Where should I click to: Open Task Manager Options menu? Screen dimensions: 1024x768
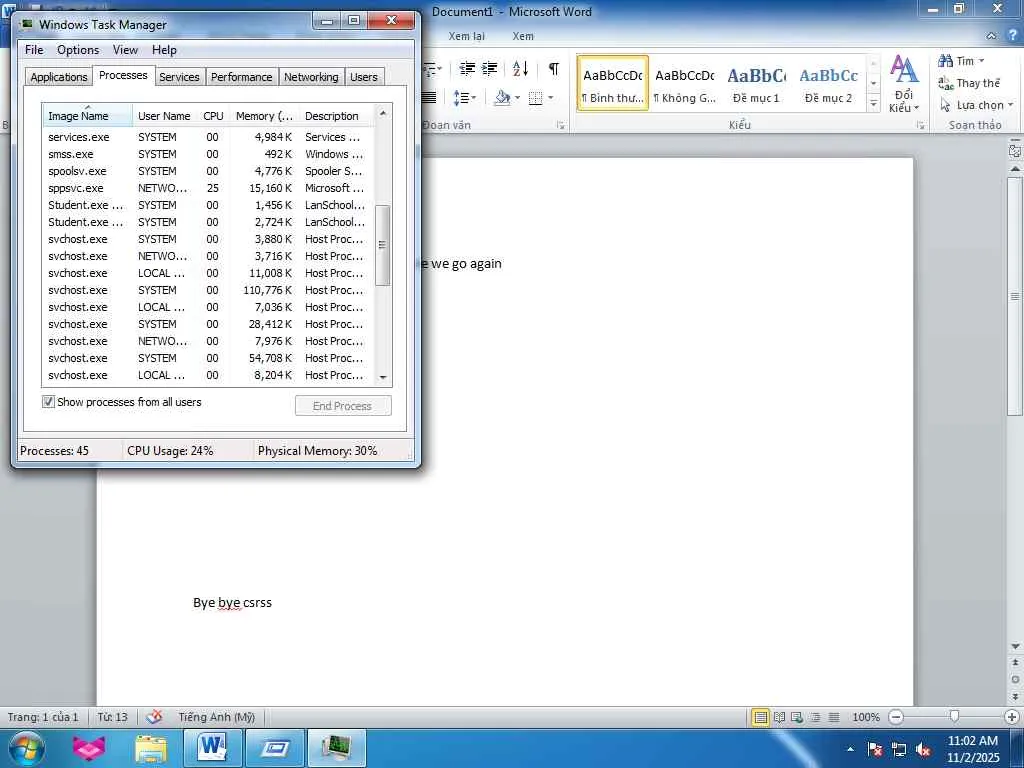tap(78, 50)
